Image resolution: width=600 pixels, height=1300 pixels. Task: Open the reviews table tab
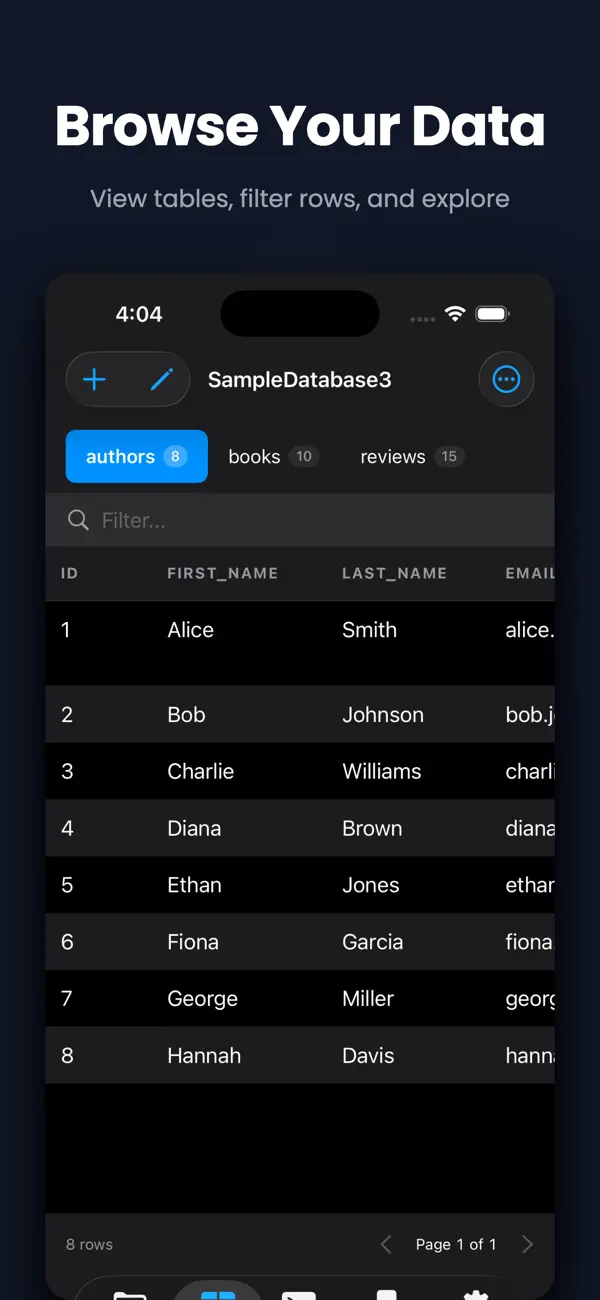(x=411, y=456)
